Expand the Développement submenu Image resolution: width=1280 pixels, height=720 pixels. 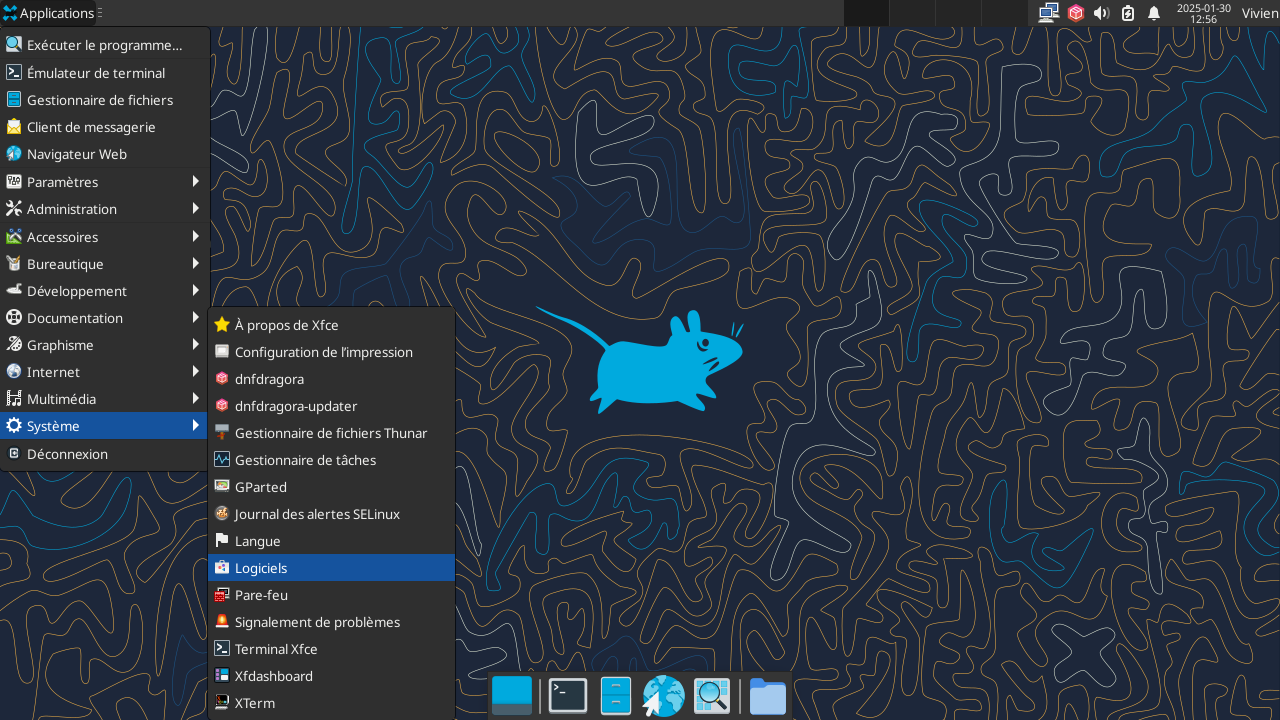point(105,291)
